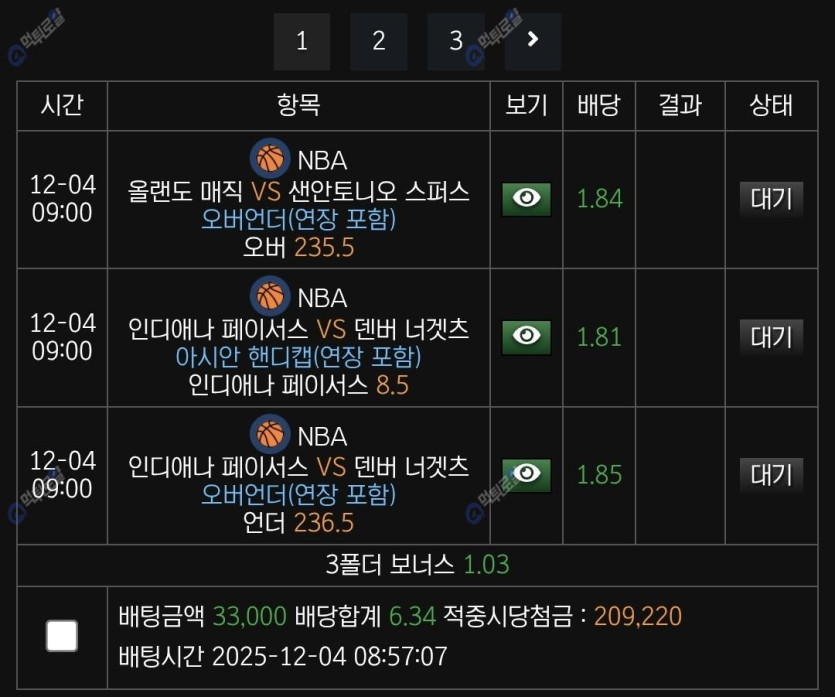View details of the Orlando vs San Antonio bet
This screenshot has height=697, width=835.
click(526, 199)
